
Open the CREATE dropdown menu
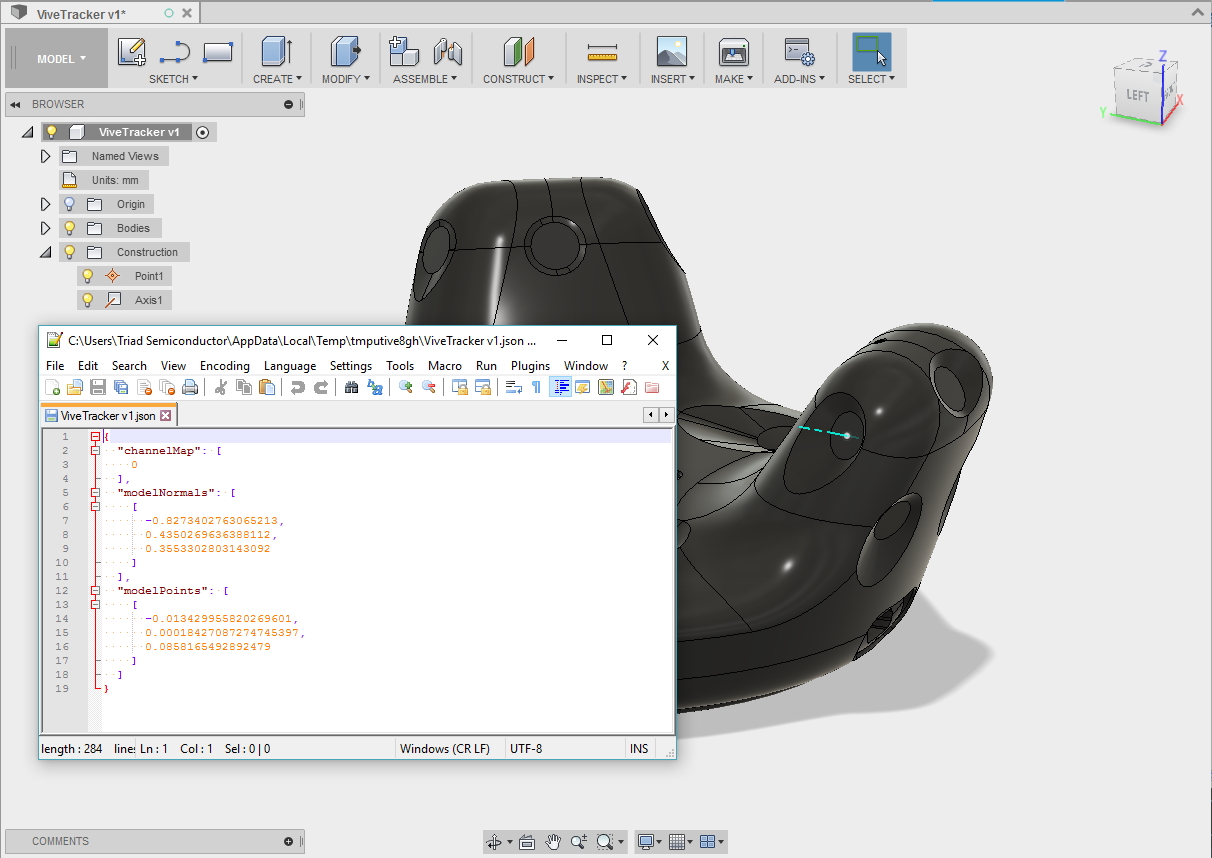coord(277,79)
